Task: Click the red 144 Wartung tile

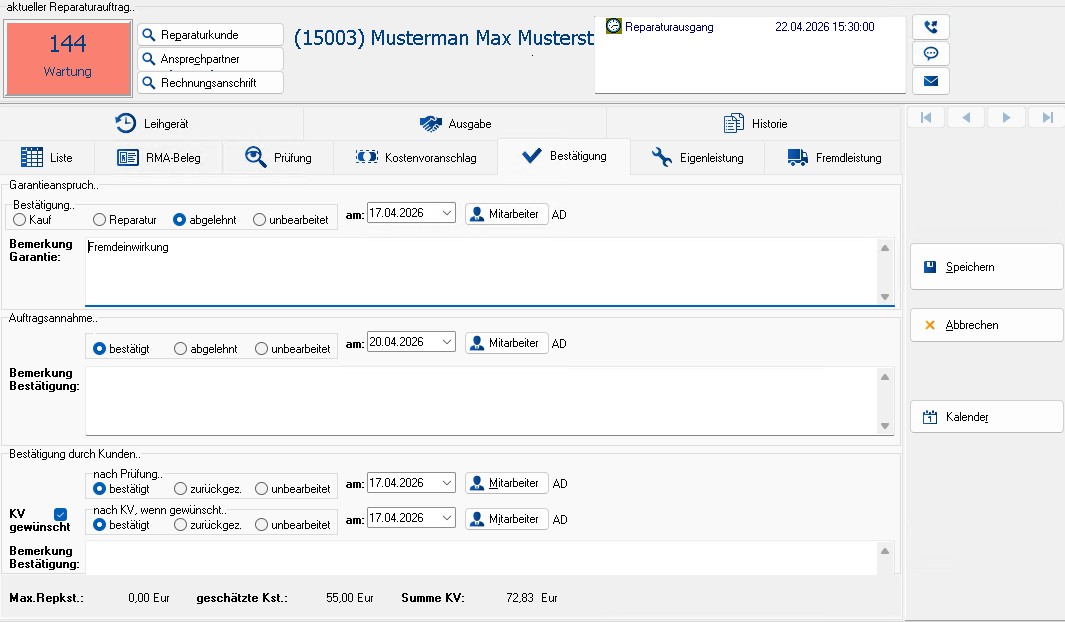Action: pos(68,58)
